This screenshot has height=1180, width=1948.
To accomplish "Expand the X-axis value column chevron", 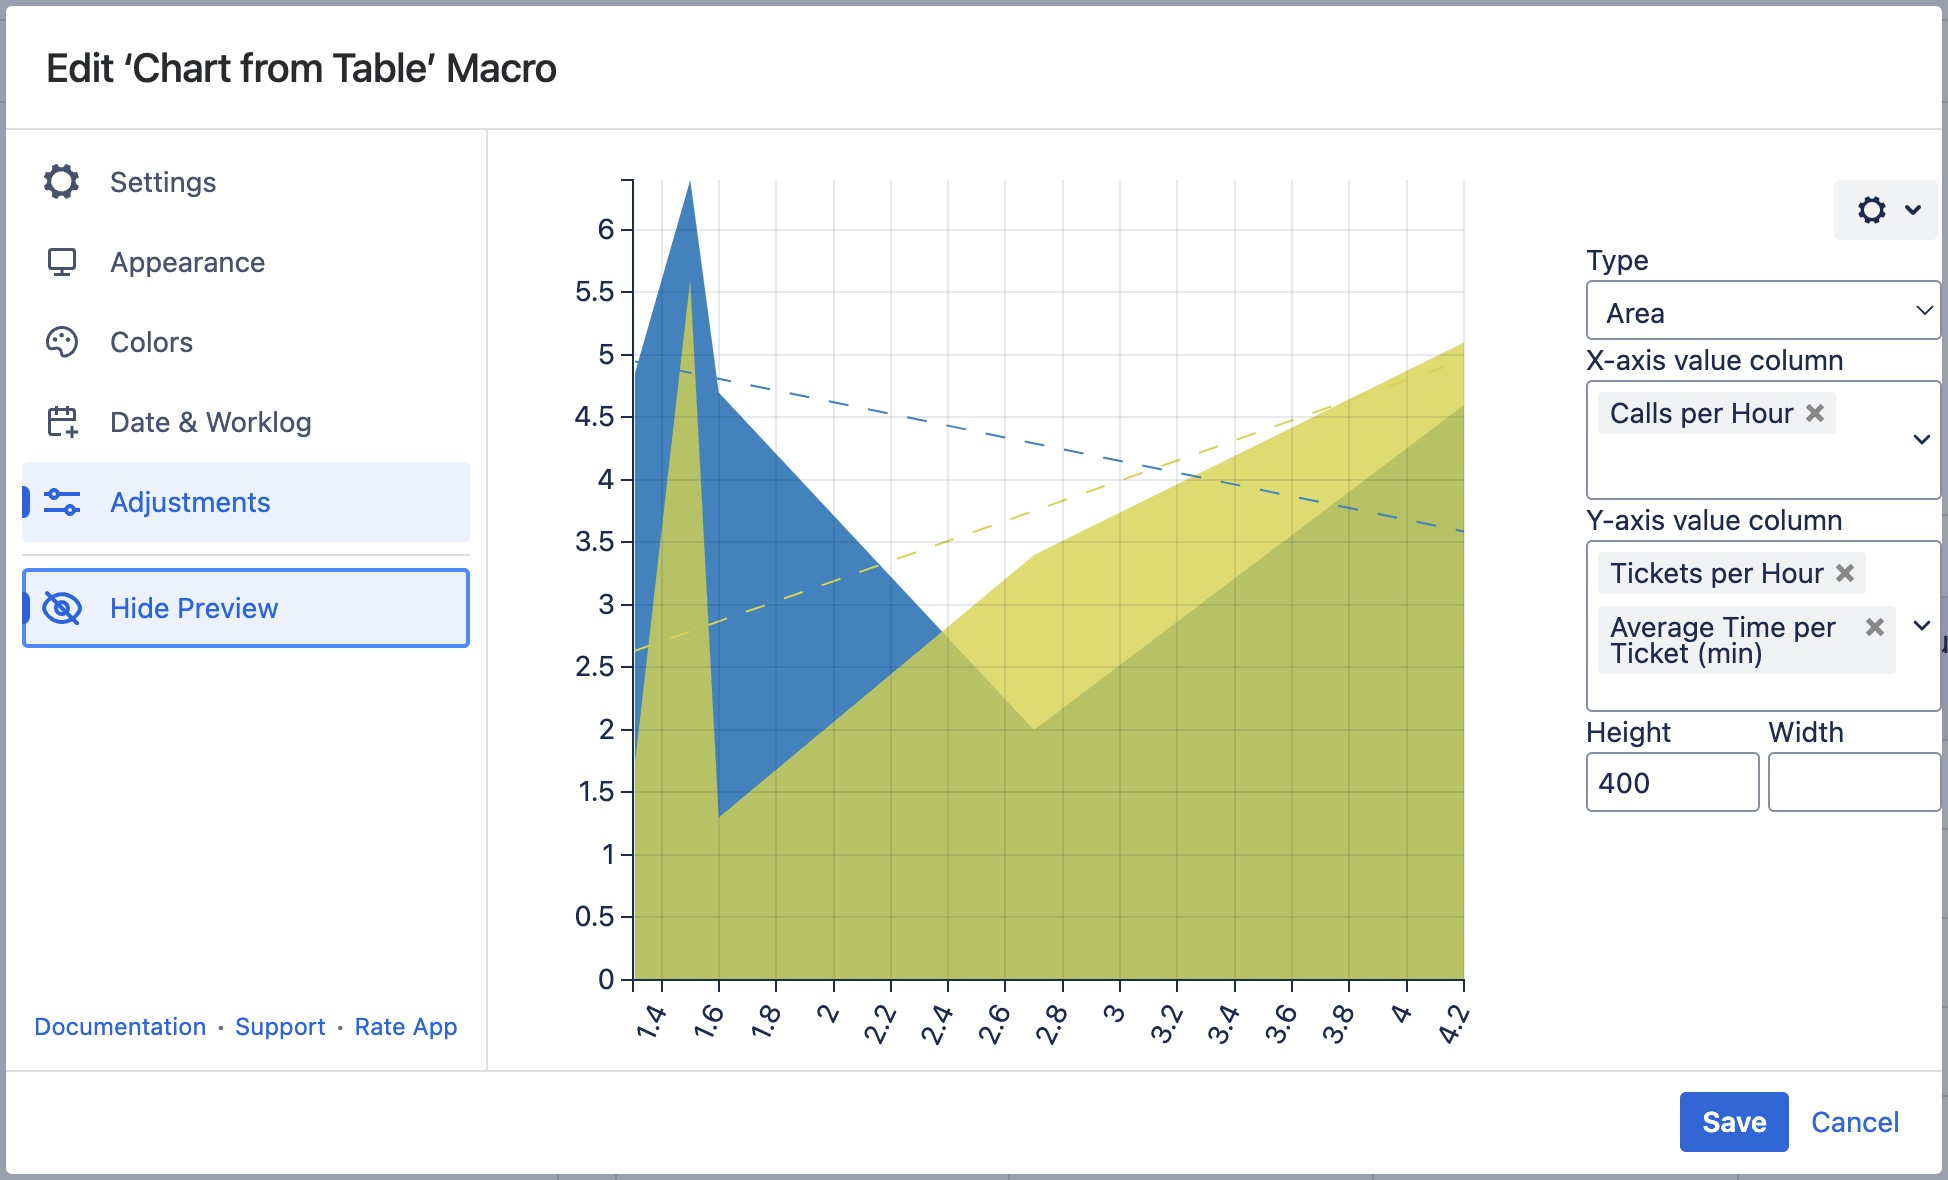I will (x=1921, y=439).
